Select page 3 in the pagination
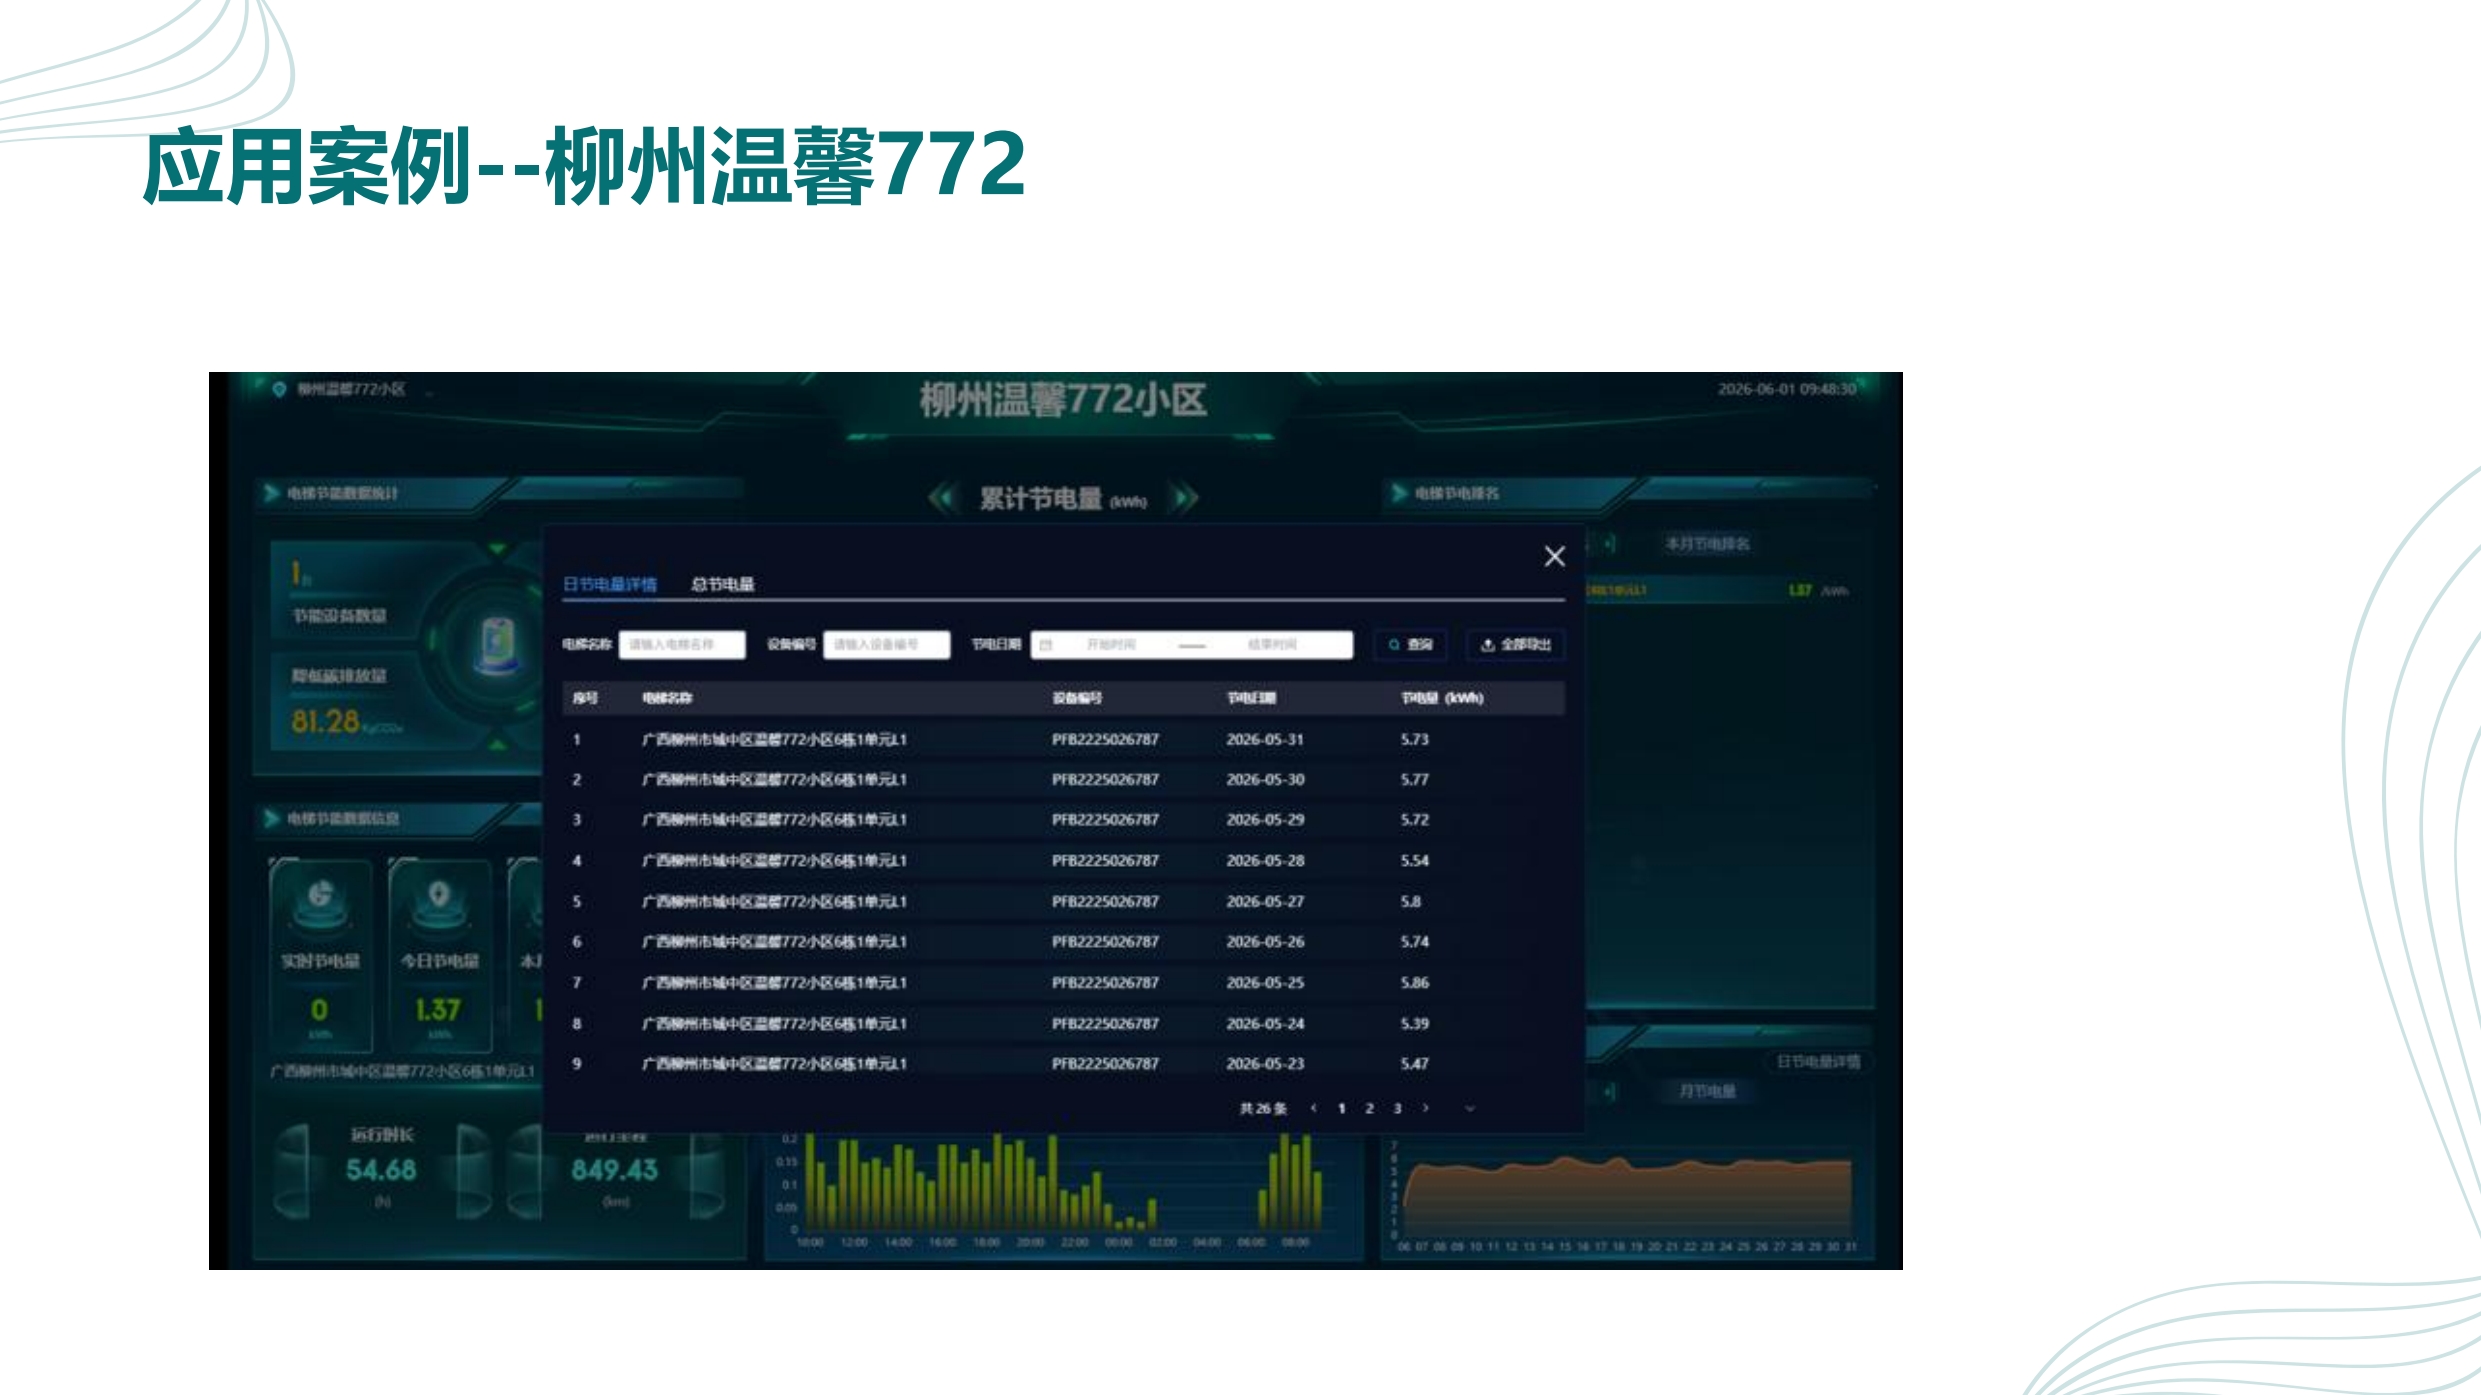The image size is (2481, 1395). click(x=1397, y=1108)
